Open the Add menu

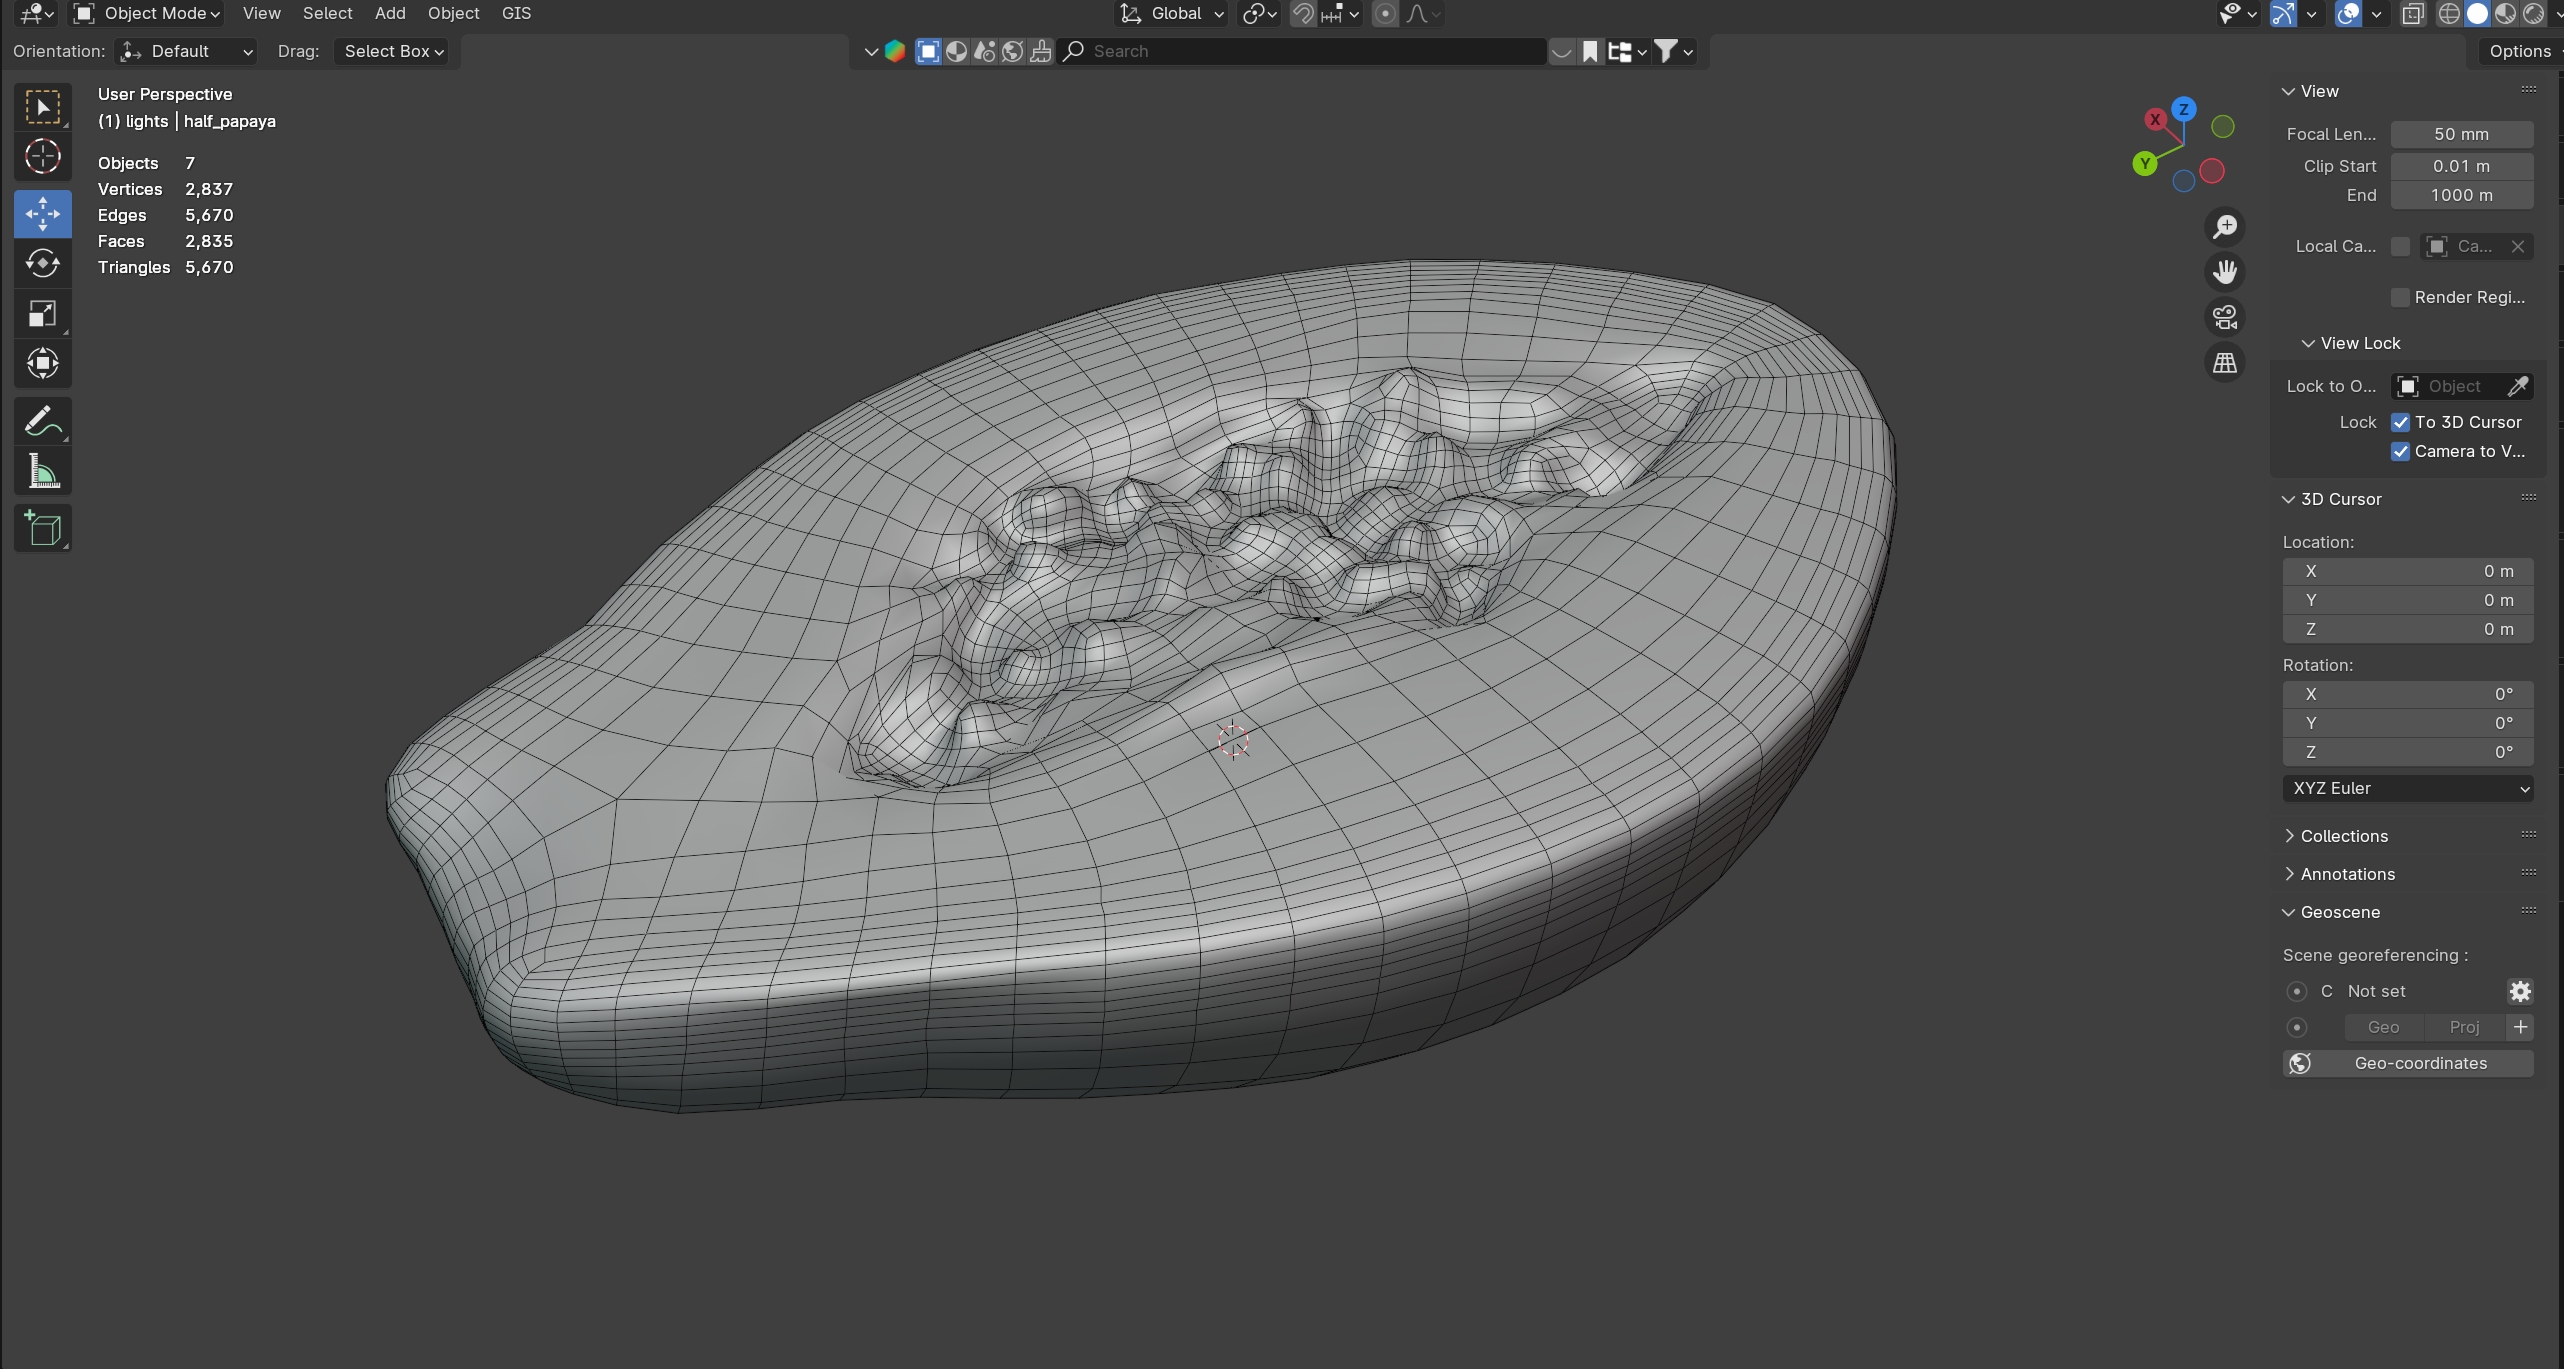click(390, 14)
